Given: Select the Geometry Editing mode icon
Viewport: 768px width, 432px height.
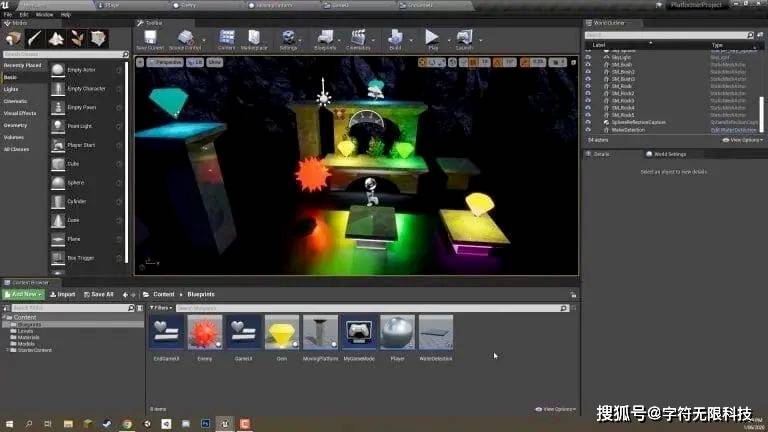Looking at the screenshot, I should tap(98, 38).
